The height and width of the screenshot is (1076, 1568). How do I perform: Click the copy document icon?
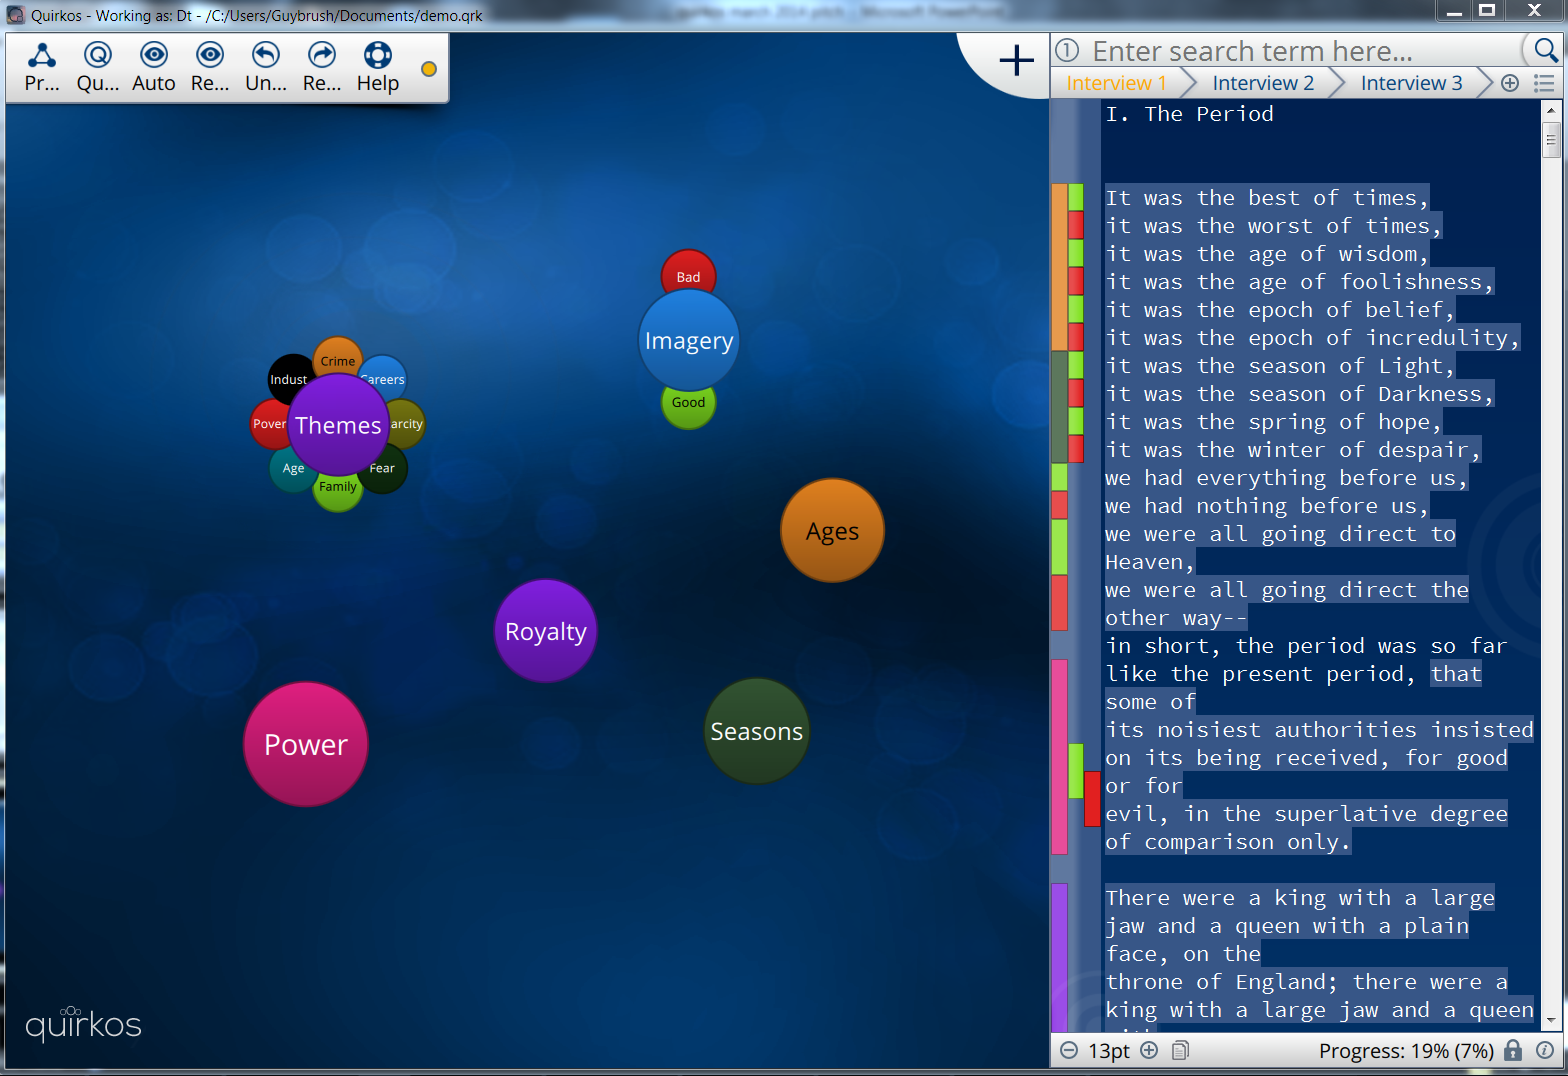click(x=1180, y=1050)
